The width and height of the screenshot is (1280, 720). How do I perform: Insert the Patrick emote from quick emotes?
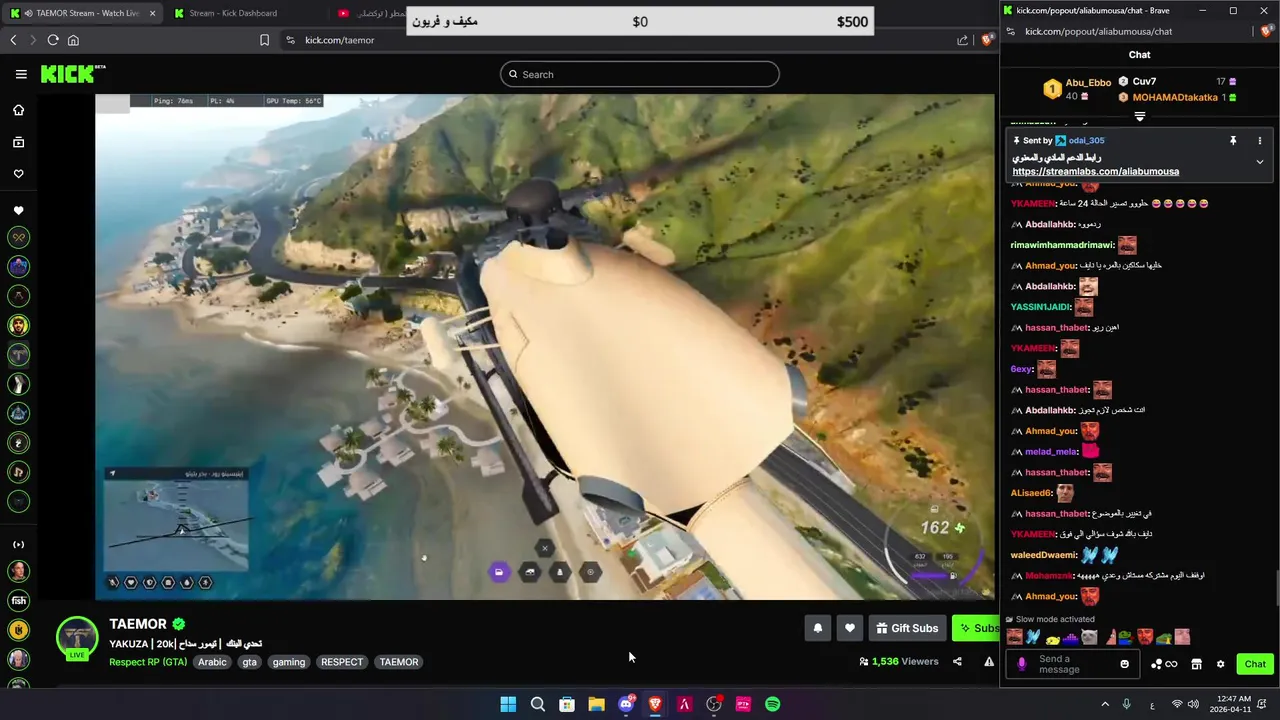[1111, 637]
